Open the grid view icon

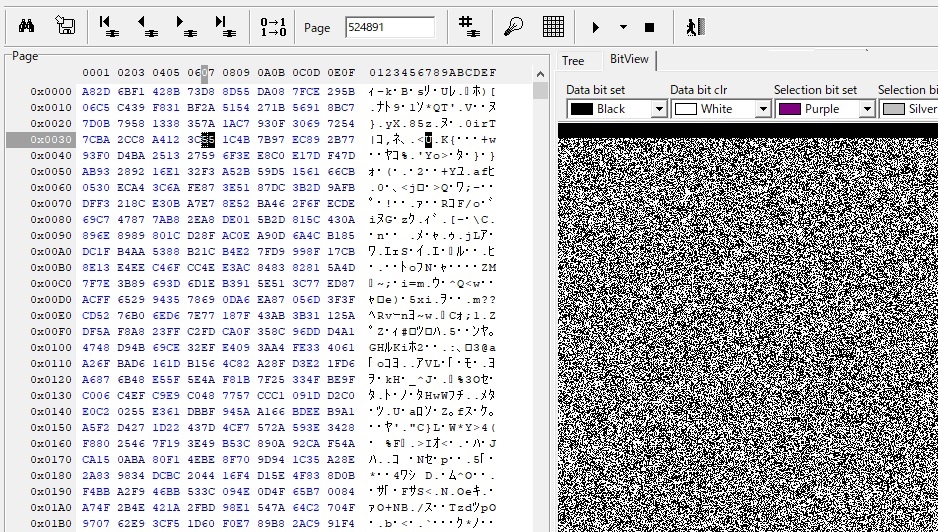click(553, 27)
